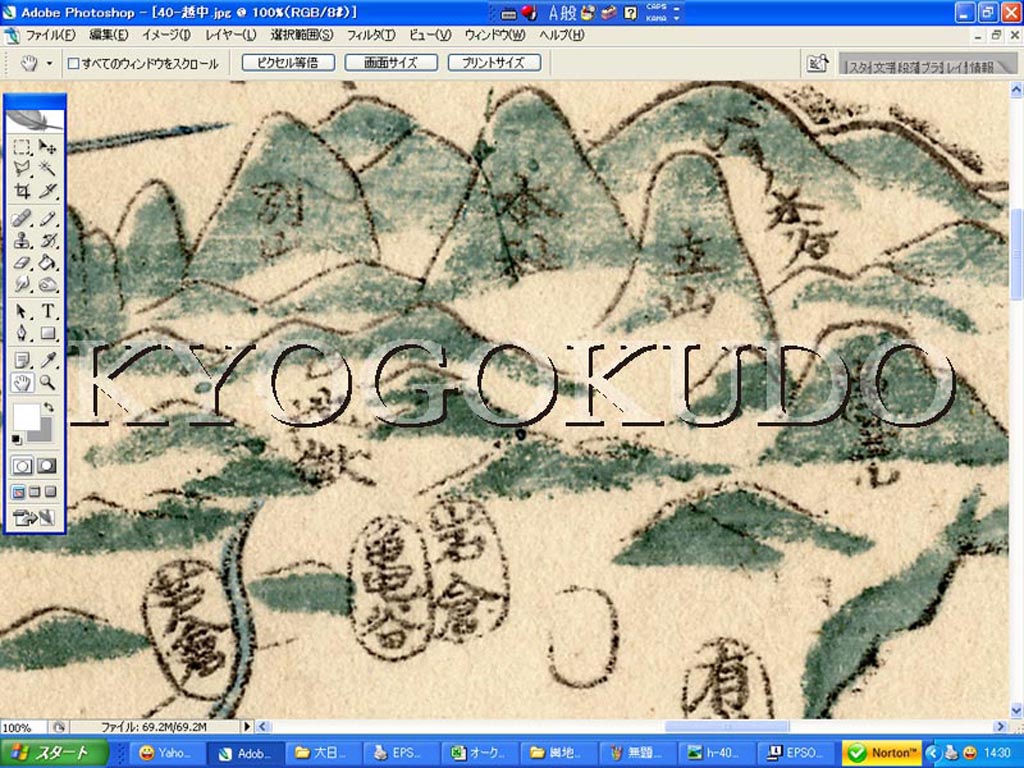Open the 文字 palette tab in well
1024x768 pixels.
pos(886,67)
